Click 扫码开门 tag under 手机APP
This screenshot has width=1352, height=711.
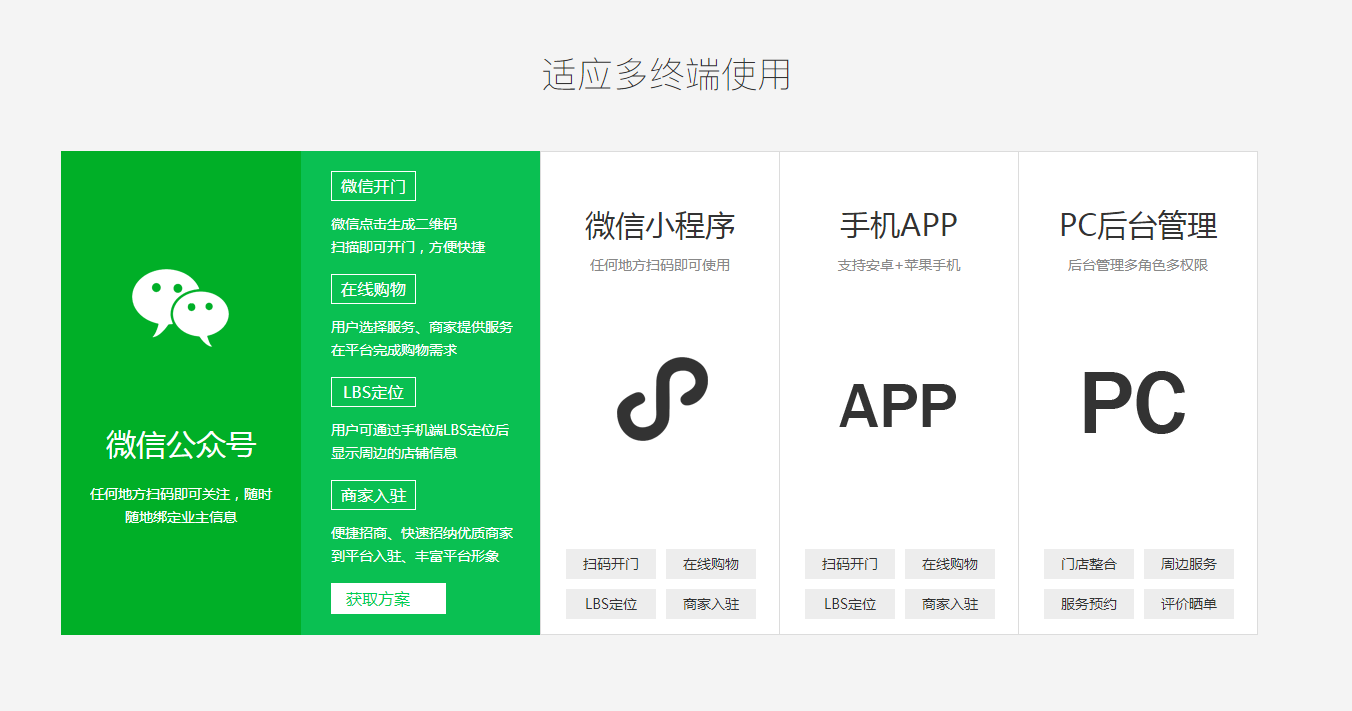pos(850,564)
